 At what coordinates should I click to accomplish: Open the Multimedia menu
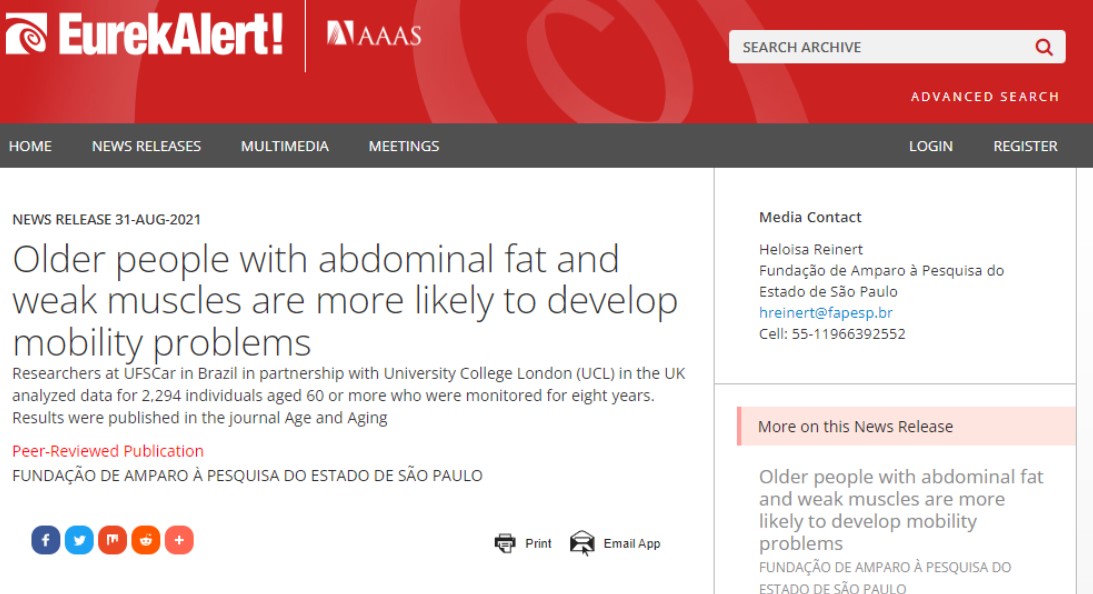(x=284, y=146)
